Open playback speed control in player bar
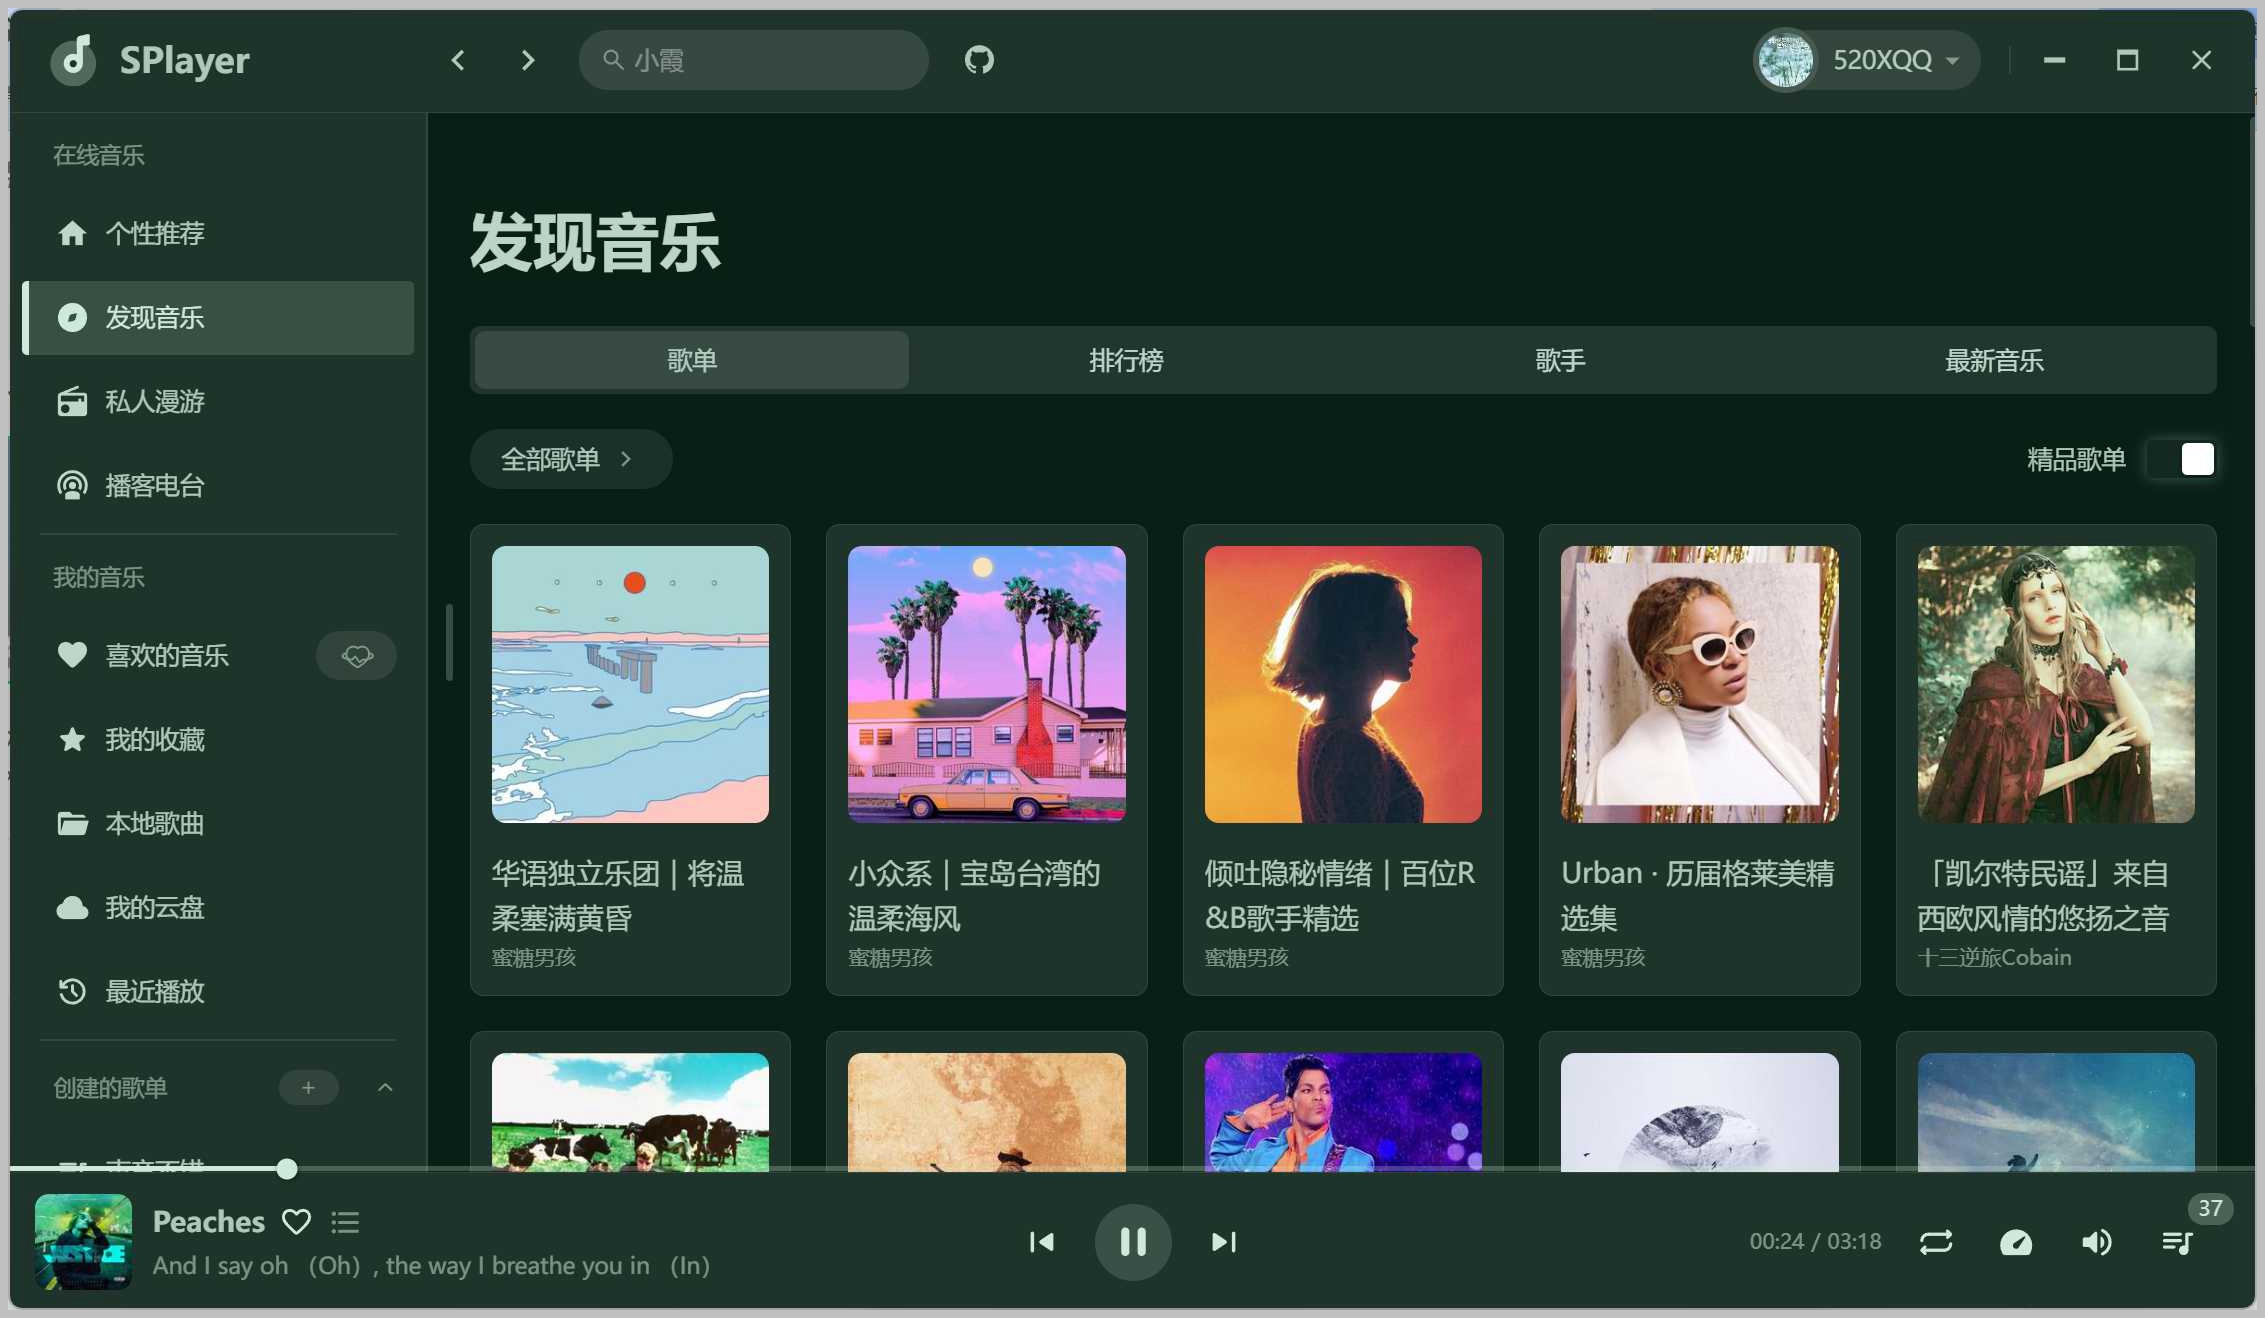 click(x=2016, y=1242)
